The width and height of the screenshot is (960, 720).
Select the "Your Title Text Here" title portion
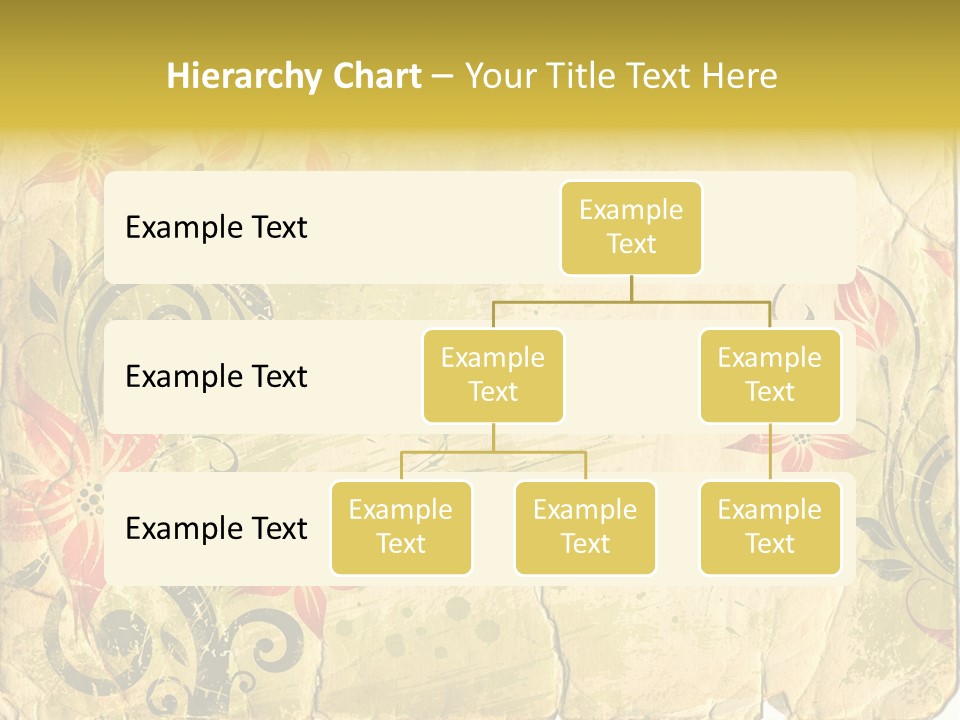tap(621, 76)
